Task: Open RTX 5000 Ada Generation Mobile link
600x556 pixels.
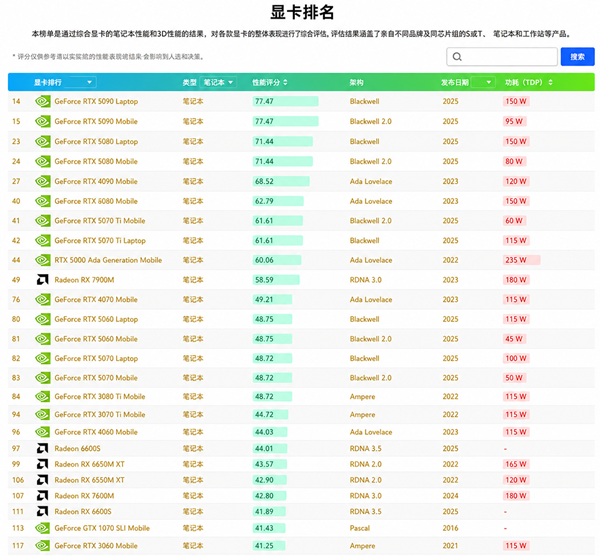Action: point(108,260)
